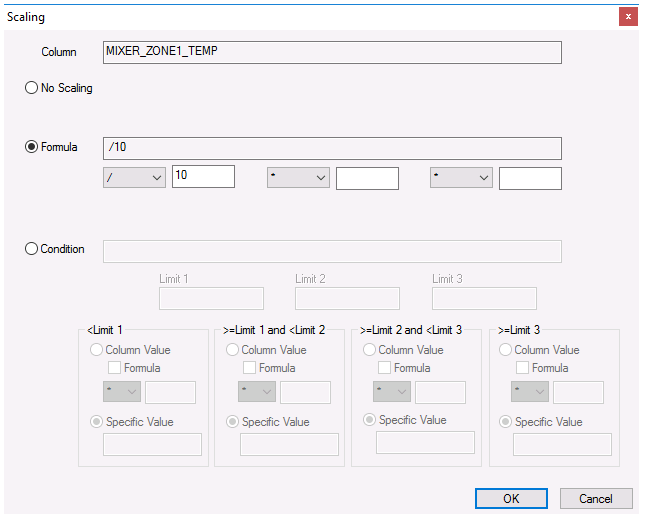Screen dimensions: 647x520
Task: Click formula value field in >=Limit 1 and <Limit 2 group
Action: [x=305, y=392]
